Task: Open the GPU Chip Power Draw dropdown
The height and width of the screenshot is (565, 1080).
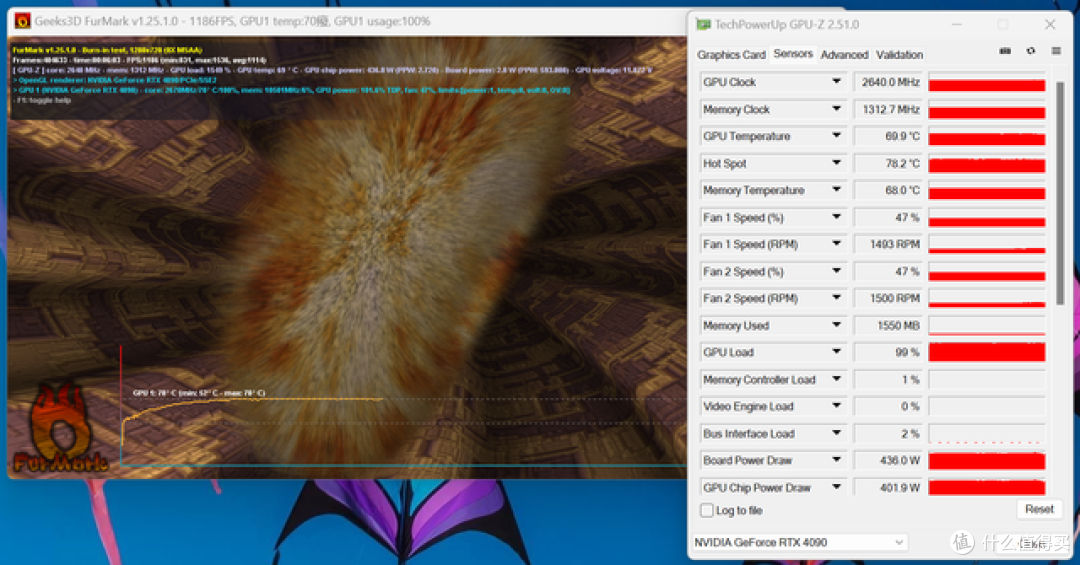Action: [x=836, y=487]
